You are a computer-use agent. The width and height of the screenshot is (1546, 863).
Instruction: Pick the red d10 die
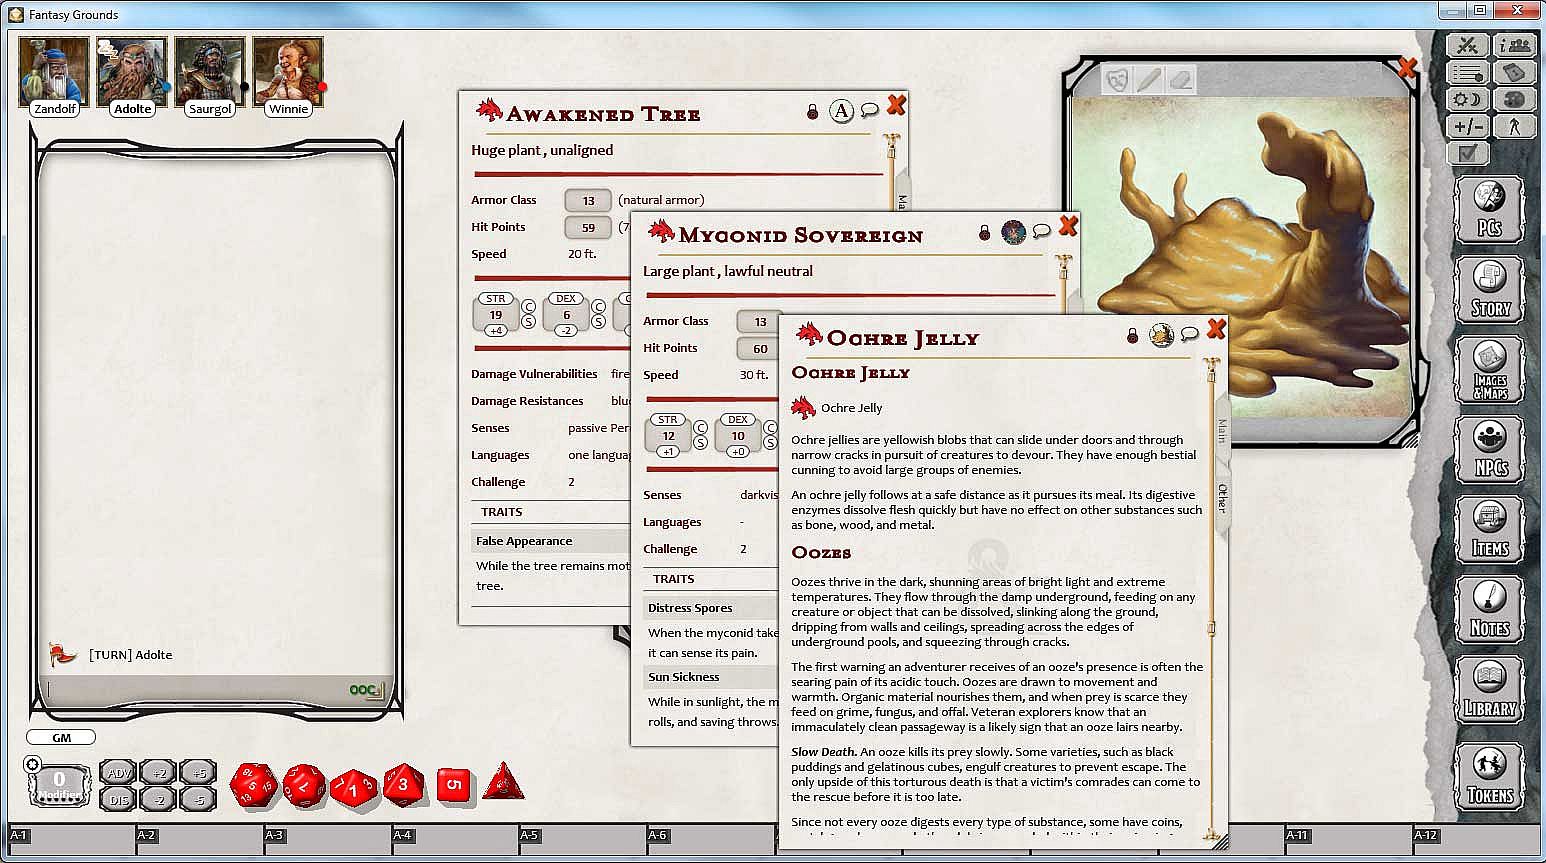click(354, 788)
